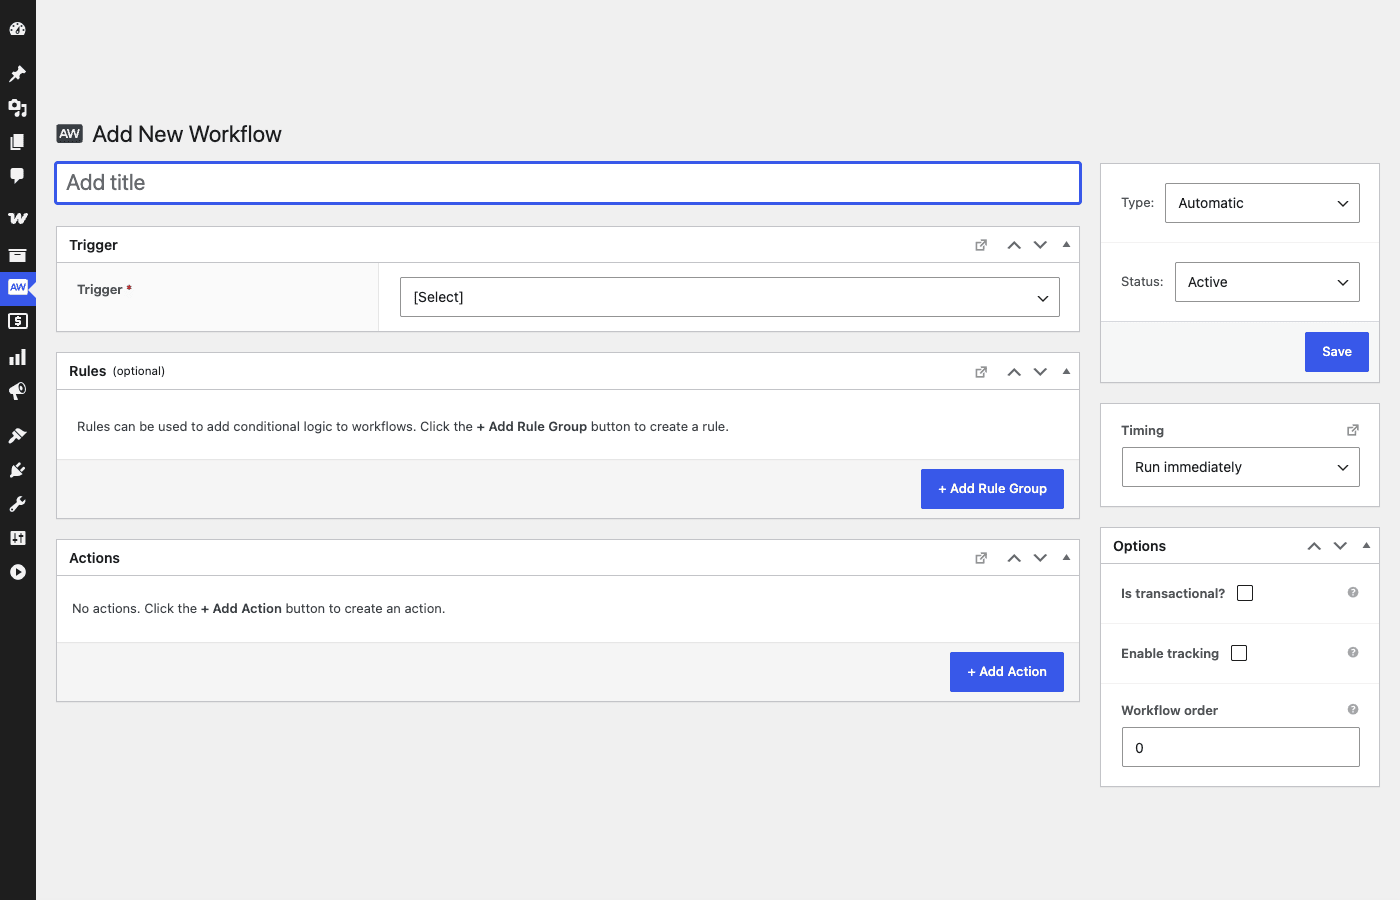Screen dimensions: 1400x900
Task: Move Trigger panel down
Action: pyautogui.click(x=1040, y=245)
